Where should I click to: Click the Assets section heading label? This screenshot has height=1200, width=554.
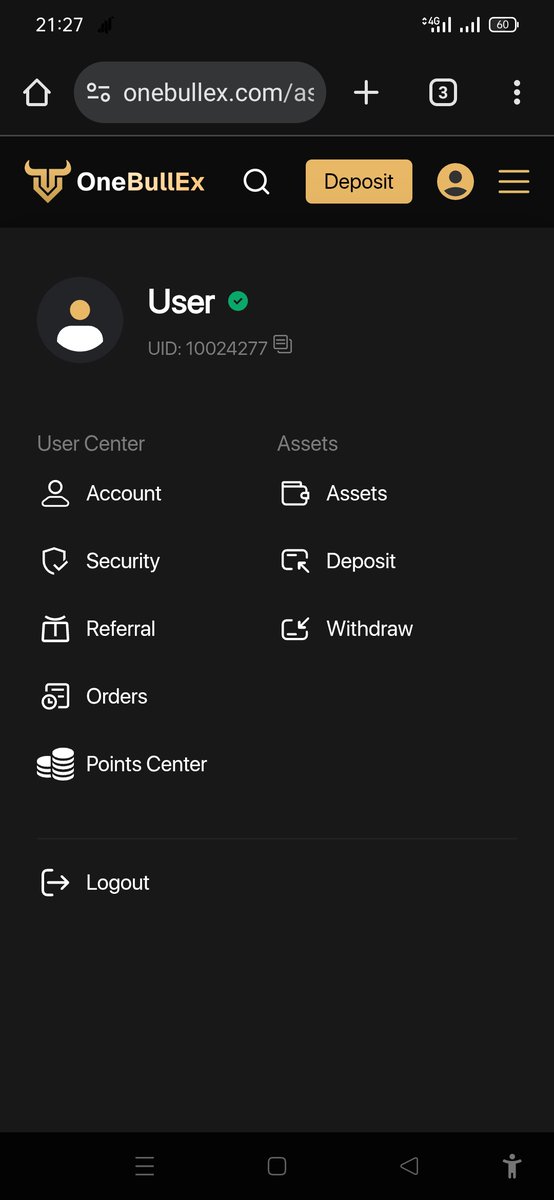pos(307,443)
